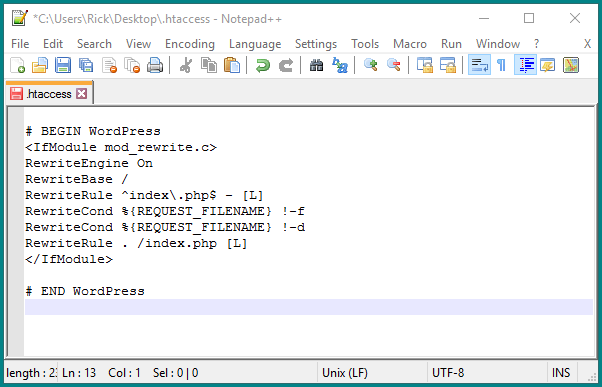This screenshot has height=387, width=602.
Task: Open the Run menu
Action: pyautogui.click(x=451, y=44)
